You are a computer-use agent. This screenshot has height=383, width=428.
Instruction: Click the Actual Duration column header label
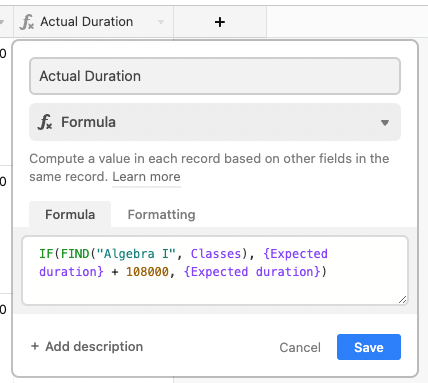[x=87, y=22]
